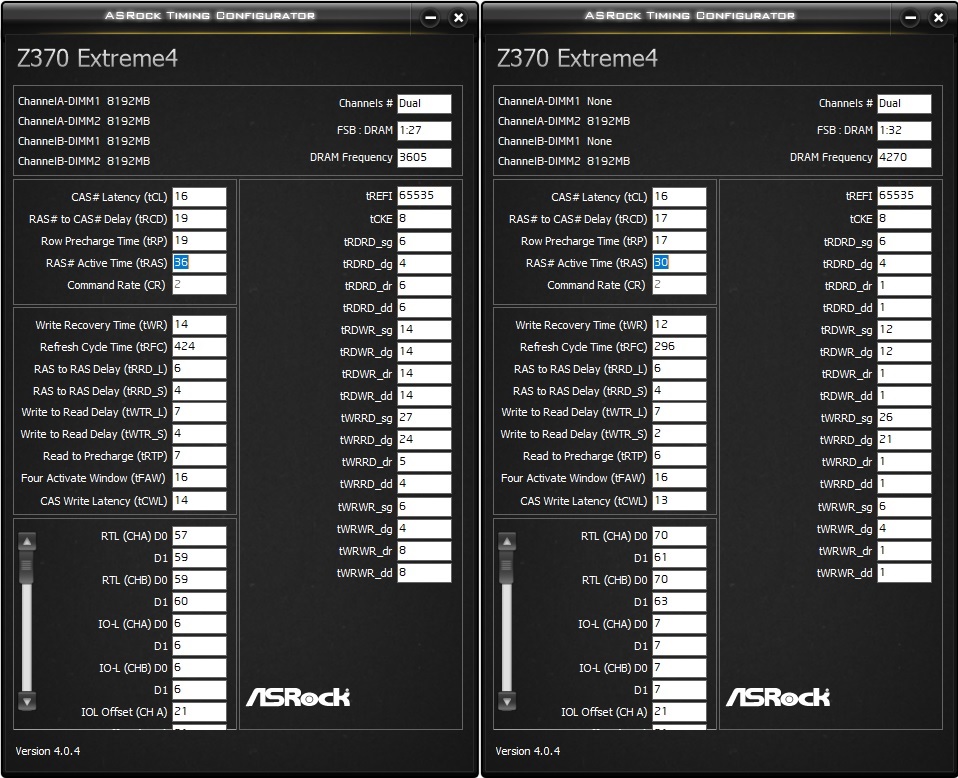
Task: Click the tRFC field showing 424
Action: (199, 347)
